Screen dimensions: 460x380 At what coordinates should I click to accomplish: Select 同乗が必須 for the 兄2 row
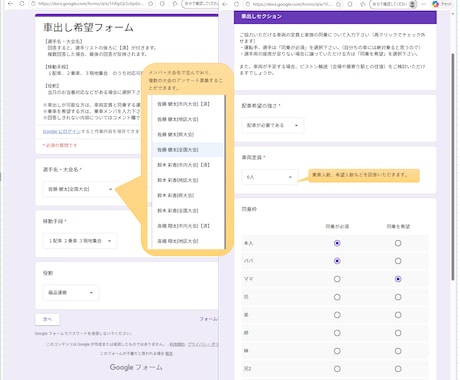point(337,369)
